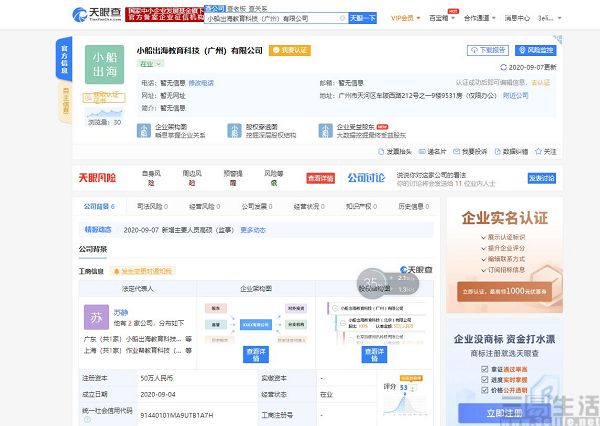Select the 官方信息 side tab

coord(64,59)
